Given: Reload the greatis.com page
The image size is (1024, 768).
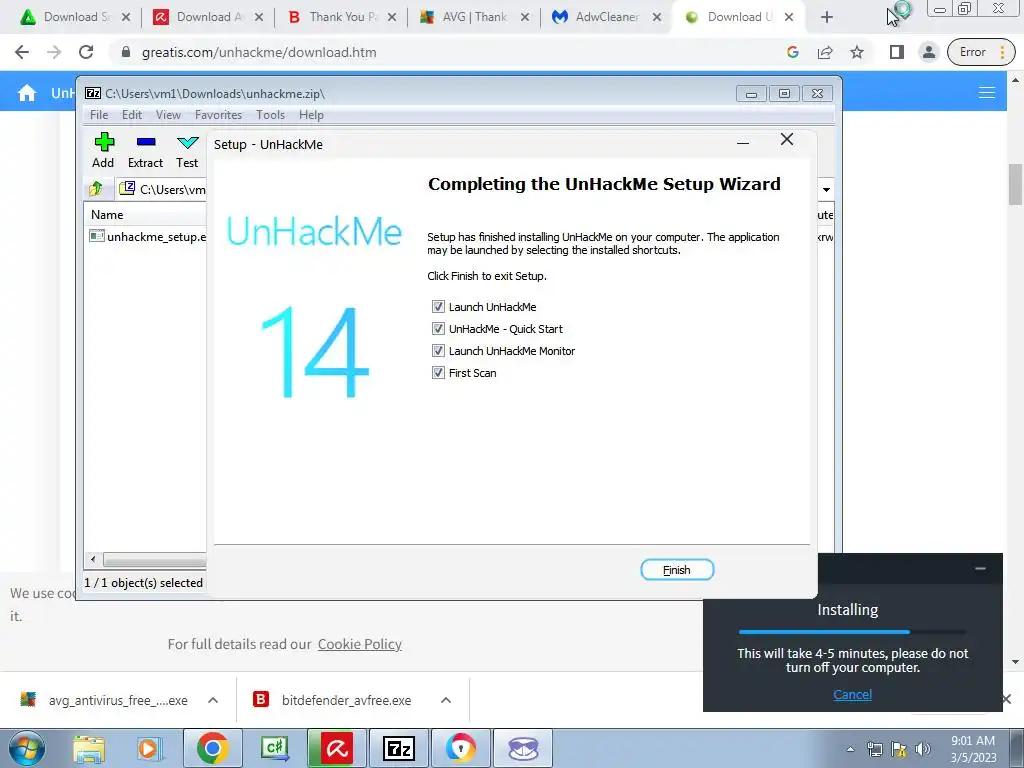Looking at the screenshot, I should 86,52.
